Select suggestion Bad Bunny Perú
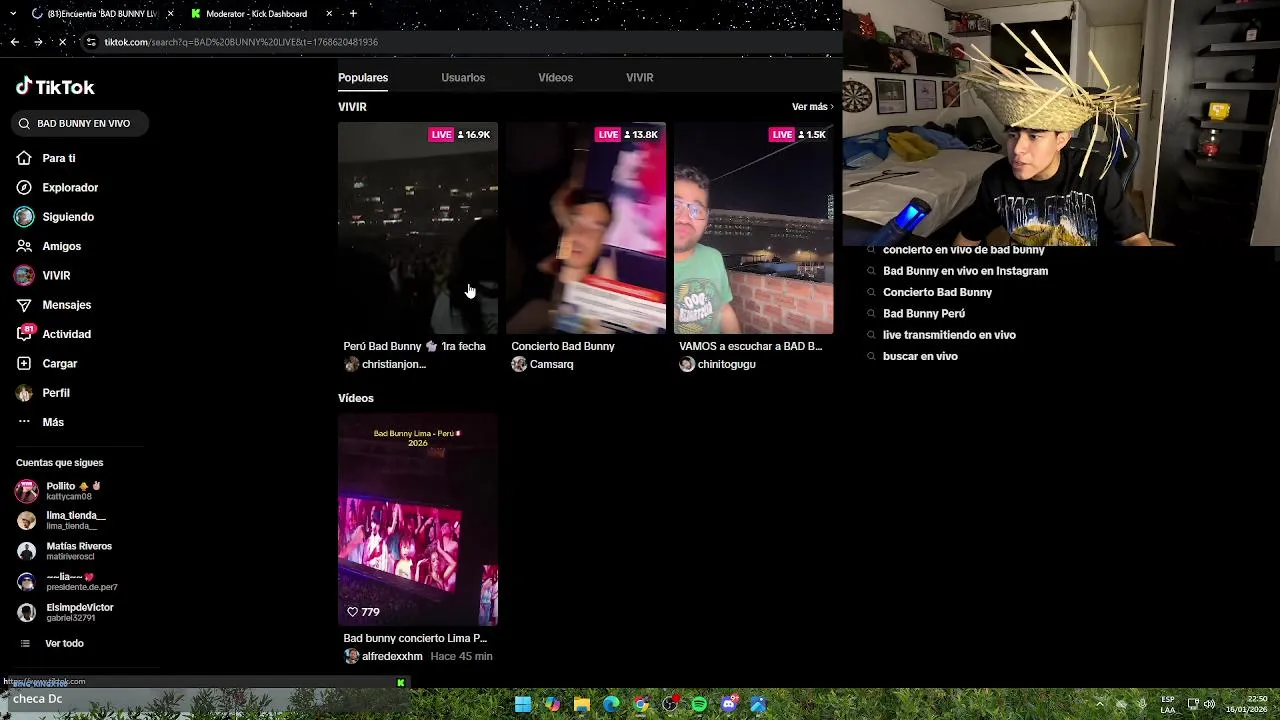Viewport: 1280px width, 720px height. coord(924,314)
